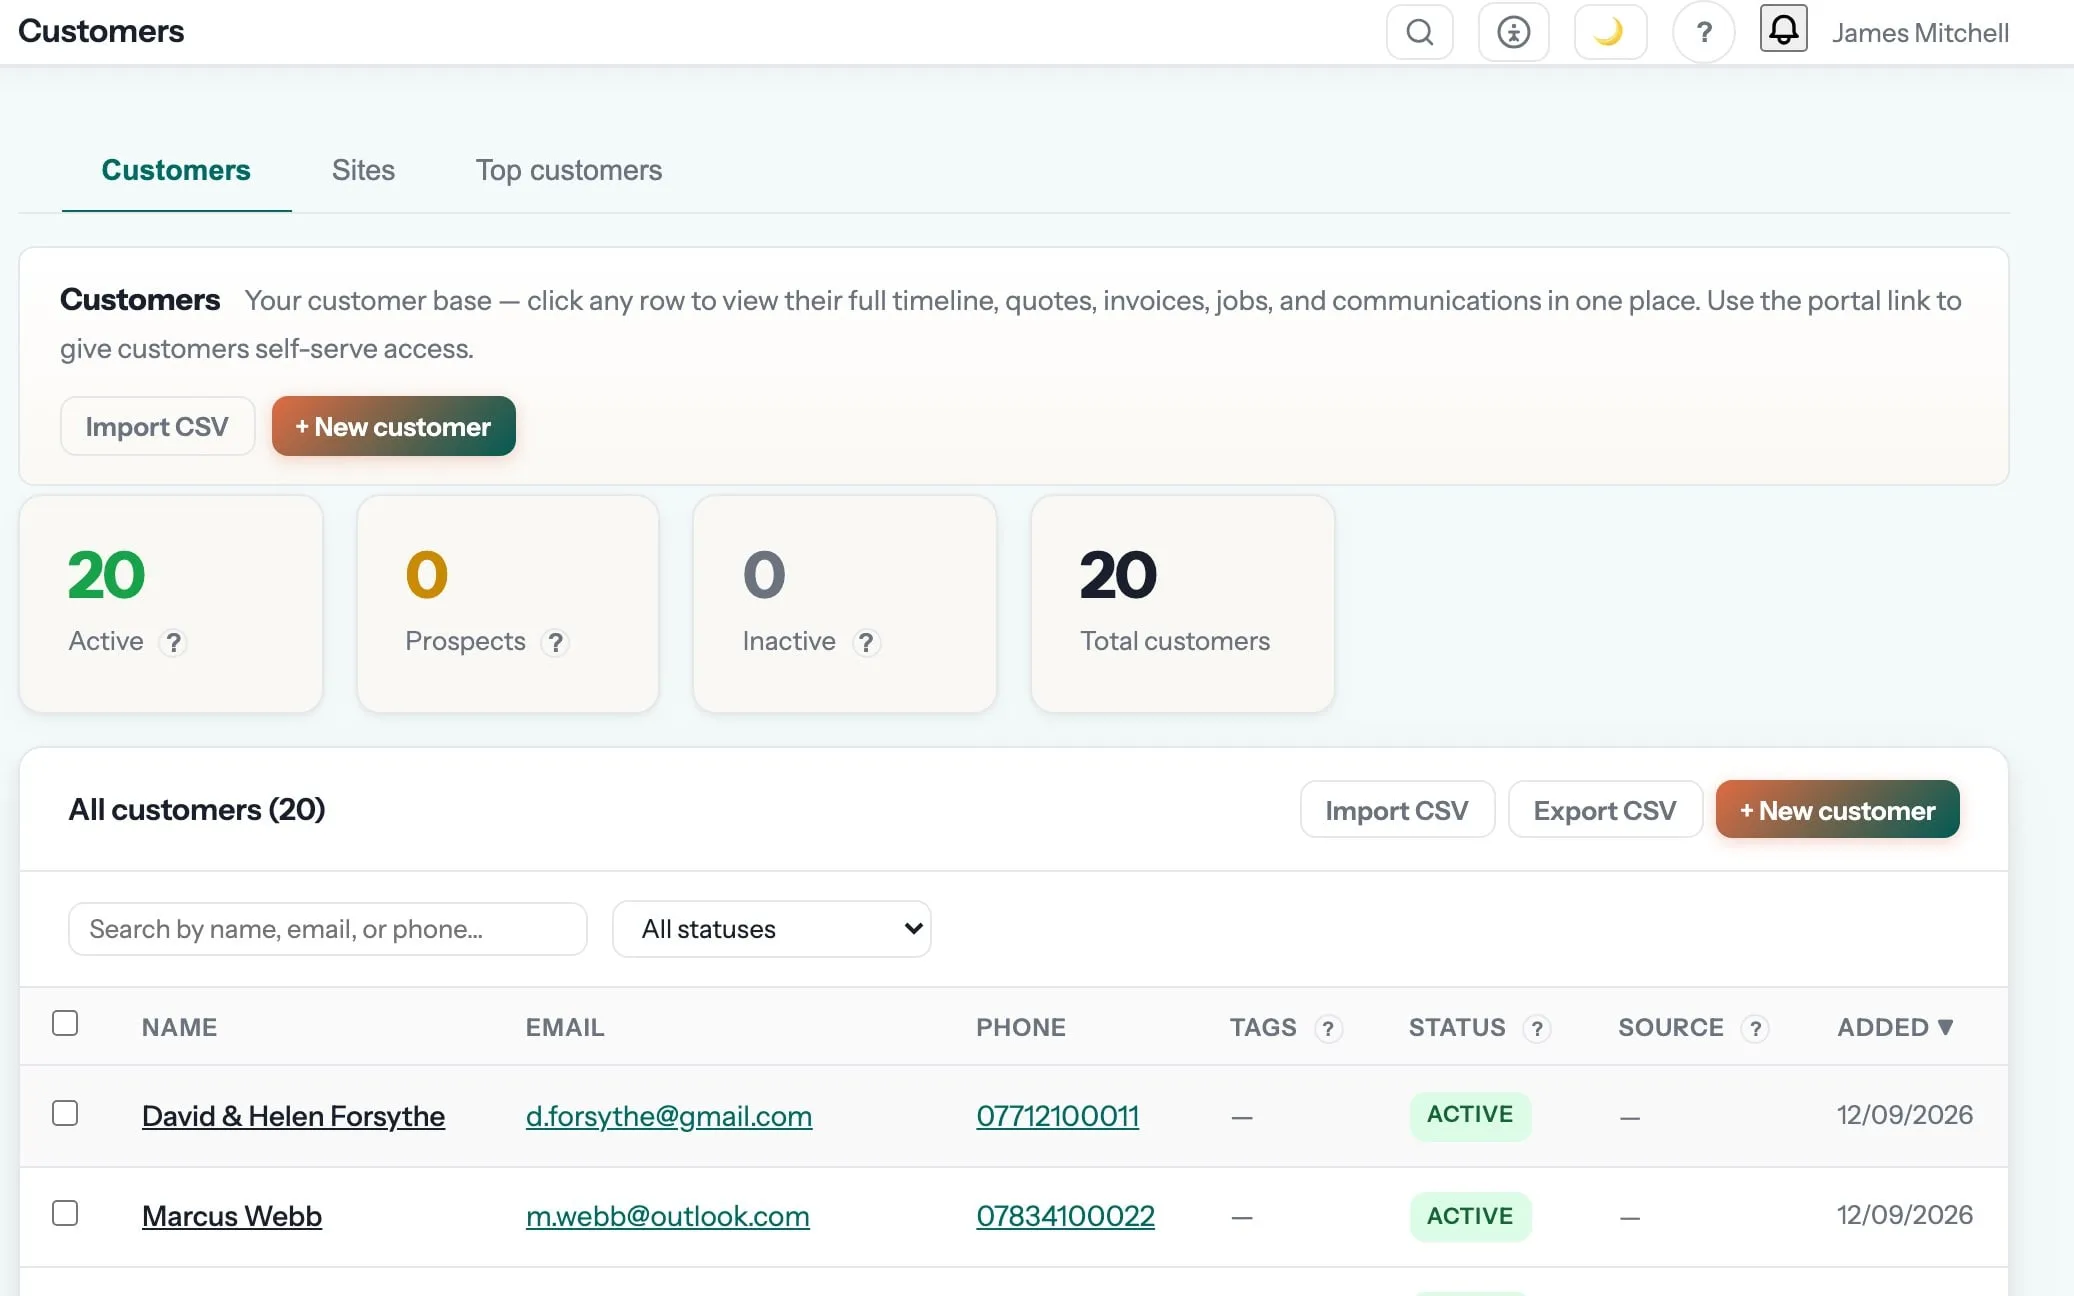The height and width of the screenshot is (1296, 2074).
Task: Click the Active status badge for David Forsythe
Action: 1470,1115
